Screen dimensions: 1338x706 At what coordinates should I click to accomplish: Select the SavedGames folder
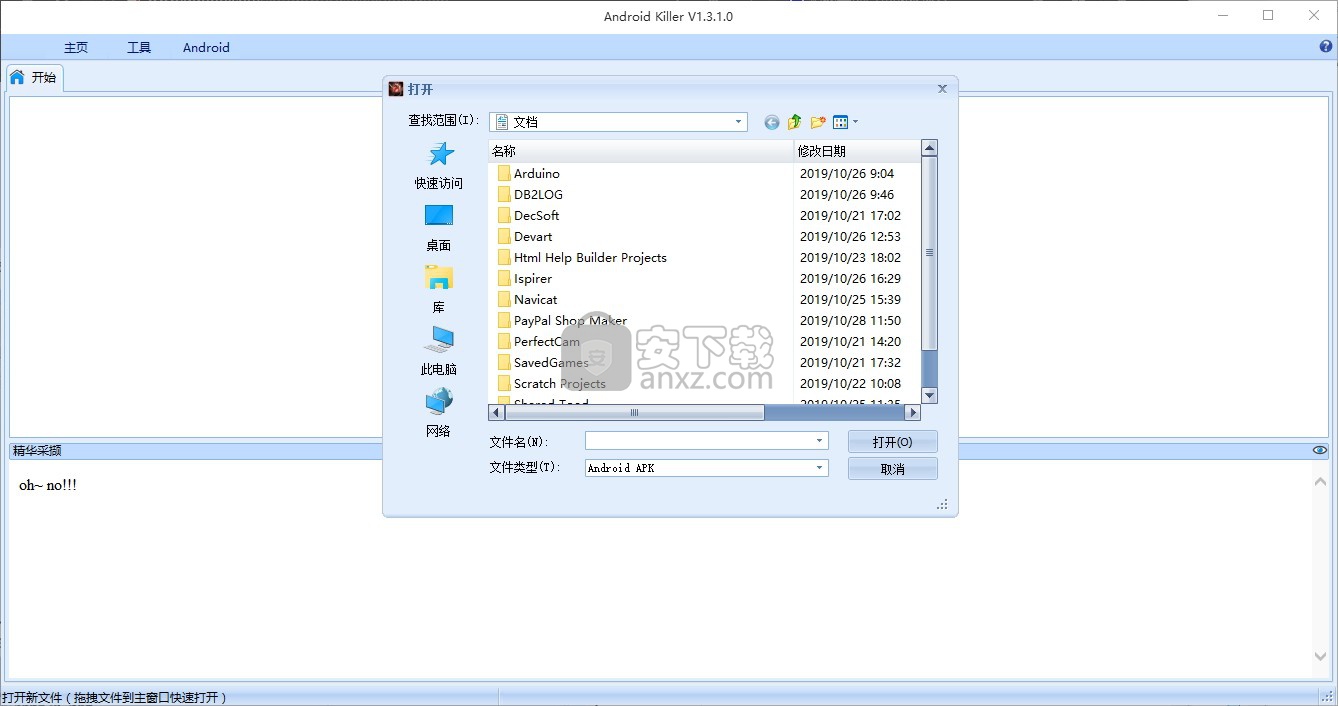551,362
